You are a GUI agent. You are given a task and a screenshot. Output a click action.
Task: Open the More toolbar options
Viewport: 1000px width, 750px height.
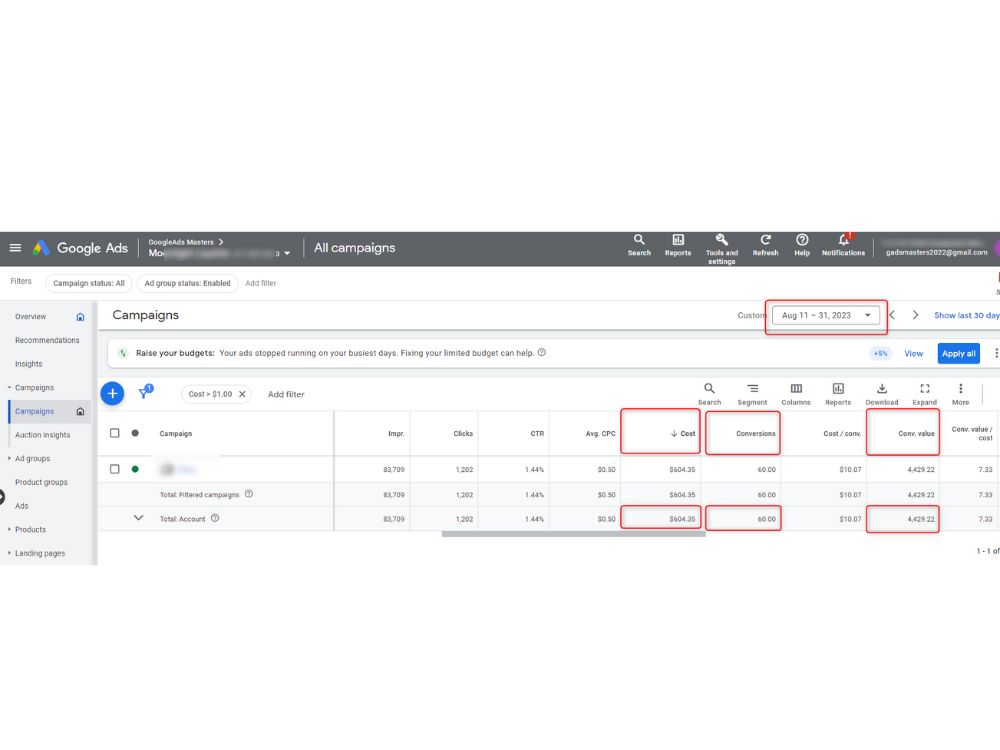click(x=960, y=393)
